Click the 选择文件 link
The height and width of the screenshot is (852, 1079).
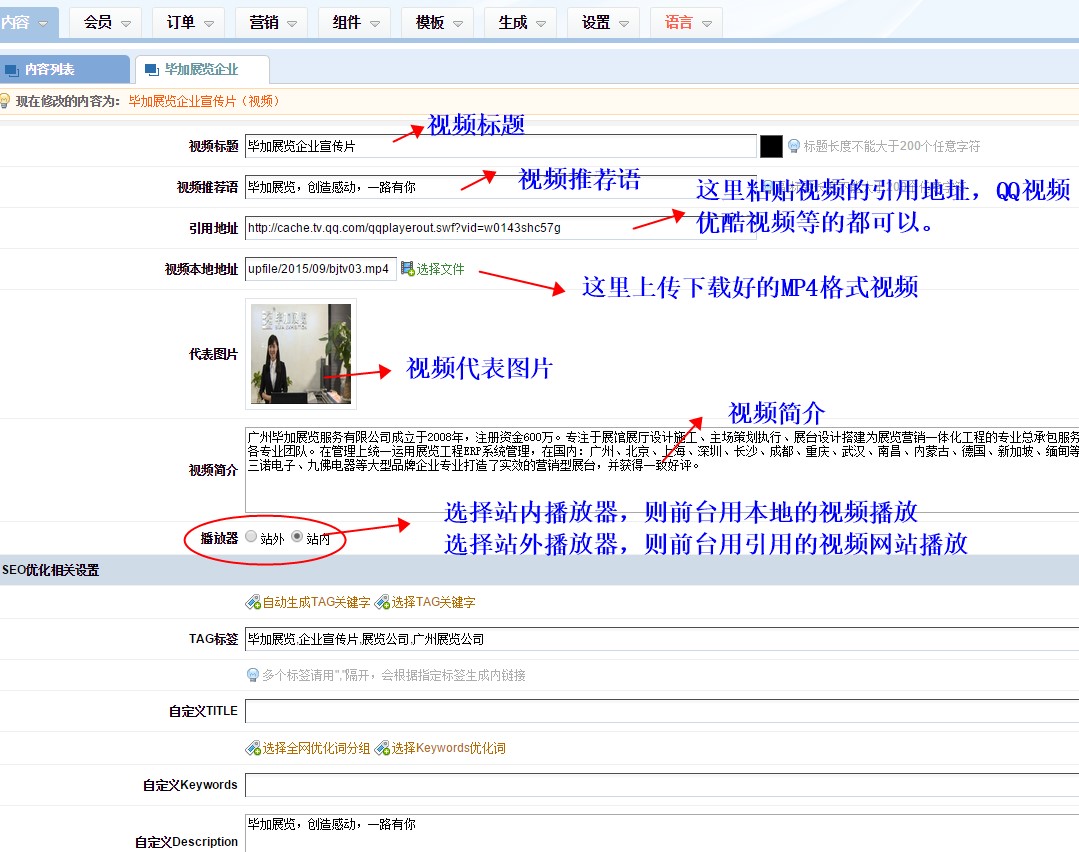[441, 270]
